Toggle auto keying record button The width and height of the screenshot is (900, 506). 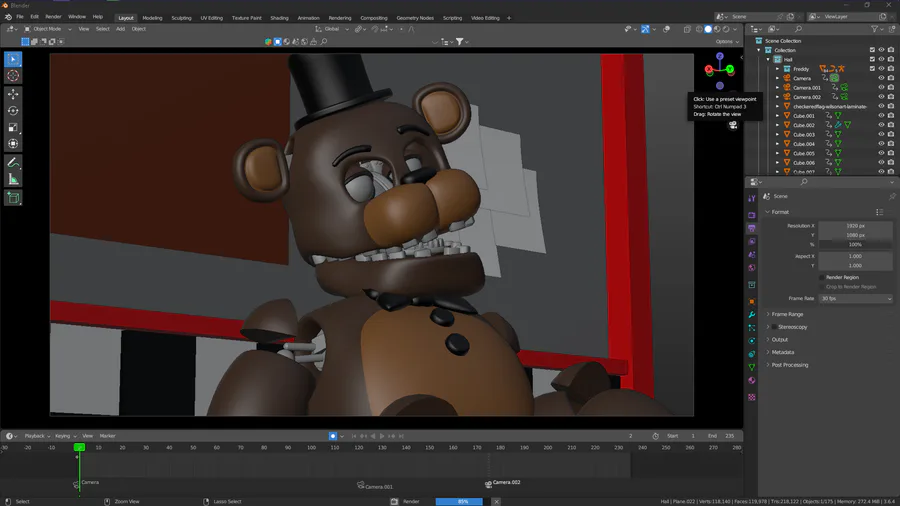click(x=333, y=436)
